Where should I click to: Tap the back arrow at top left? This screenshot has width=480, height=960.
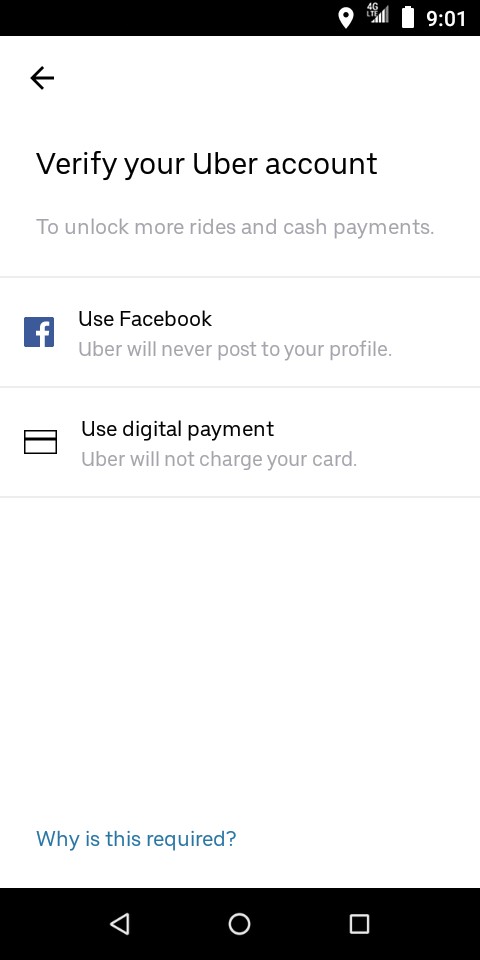pos(42,78)
